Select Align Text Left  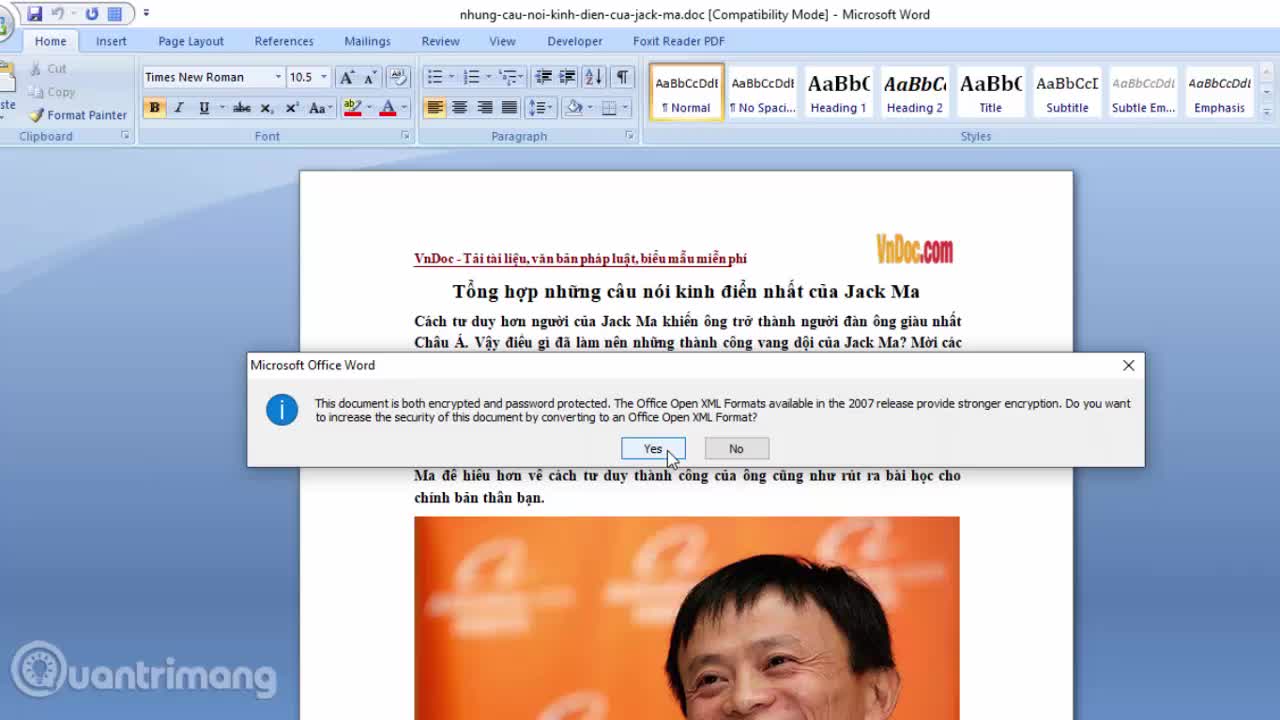click(435, 107)
